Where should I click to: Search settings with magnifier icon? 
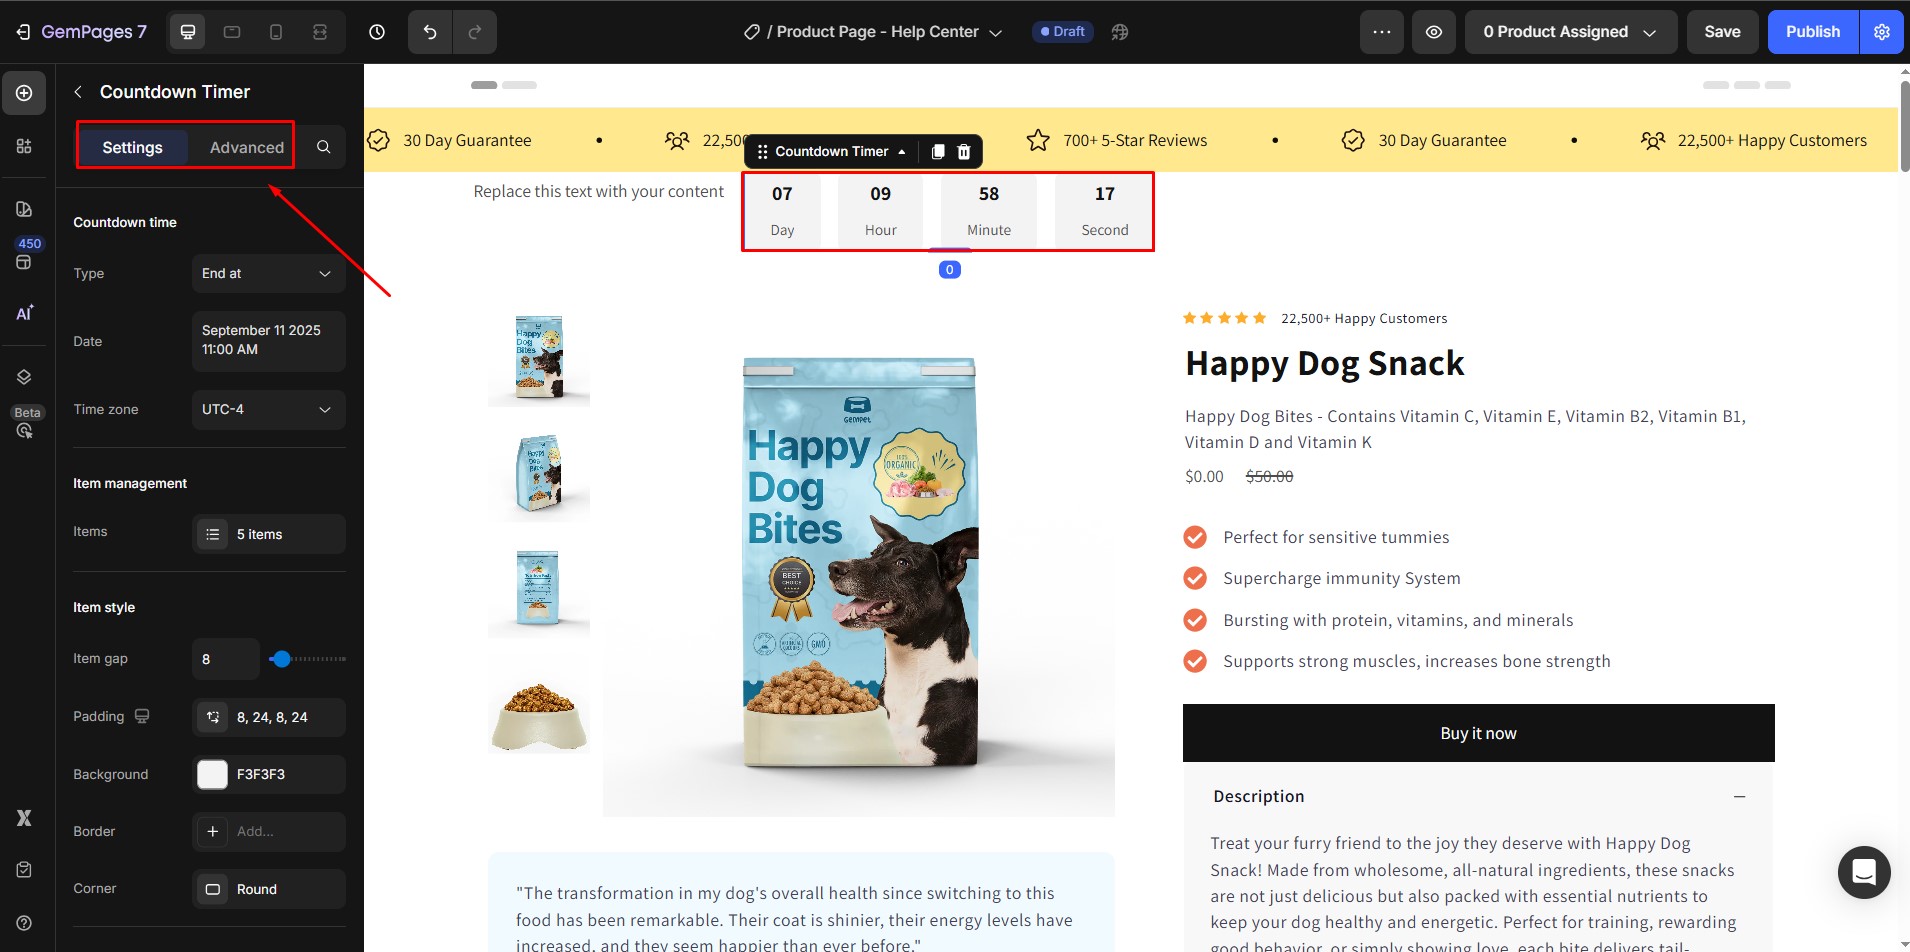(323, 147)
